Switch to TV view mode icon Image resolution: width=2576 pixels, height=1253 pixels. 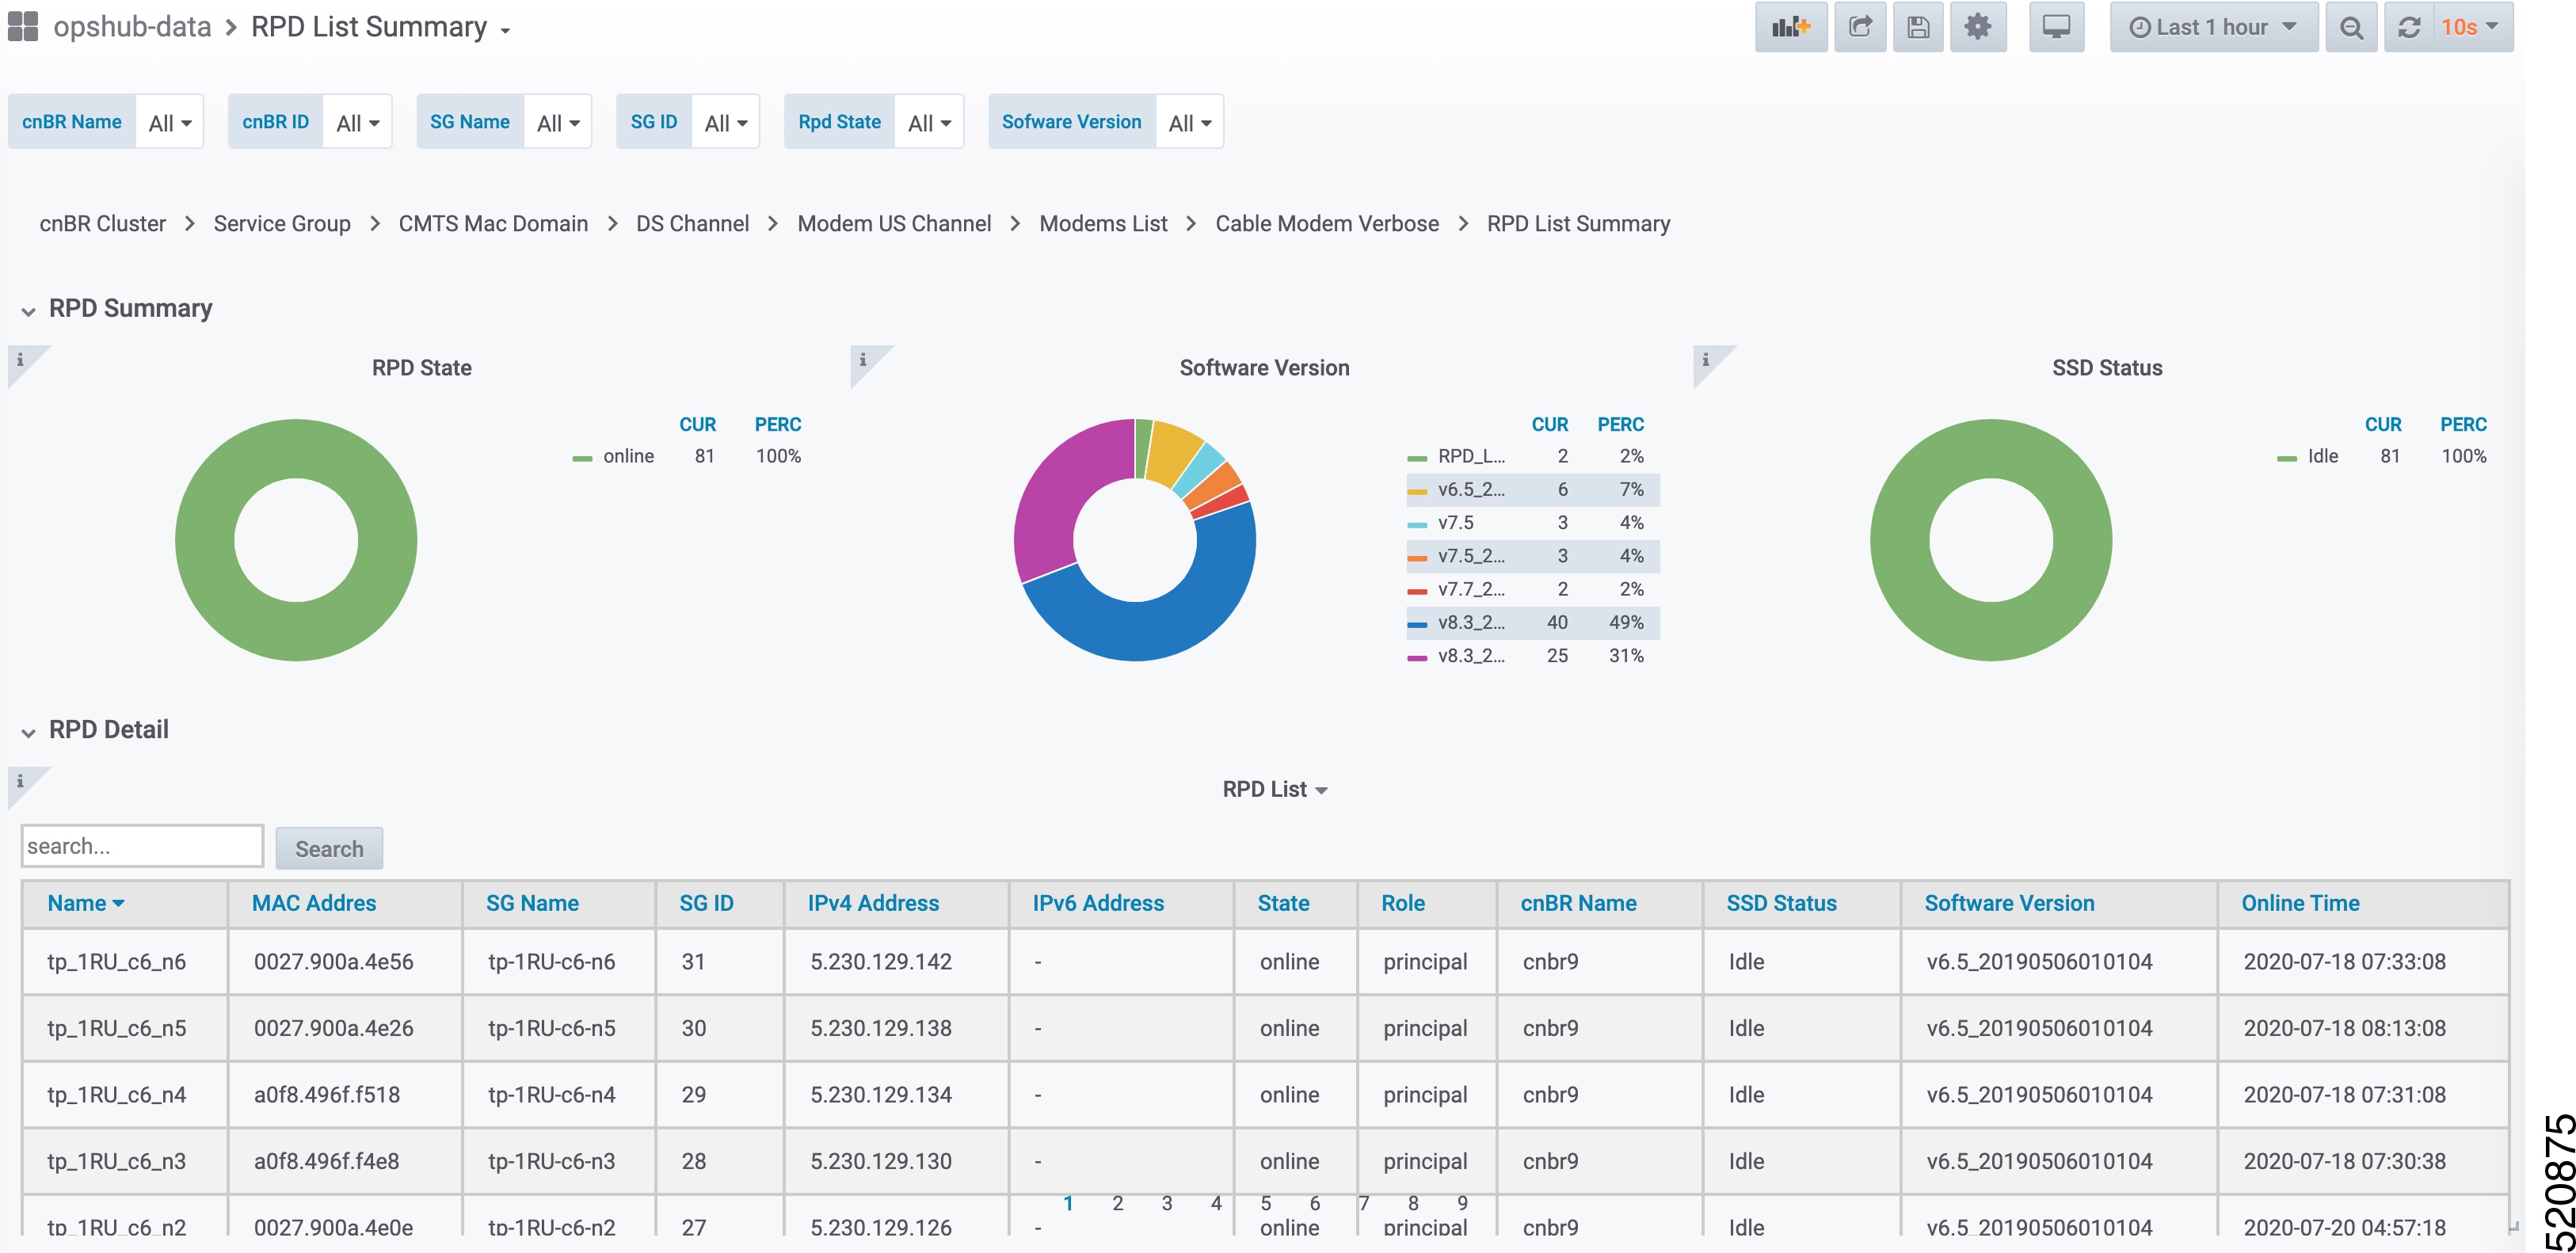[2056, 27]
